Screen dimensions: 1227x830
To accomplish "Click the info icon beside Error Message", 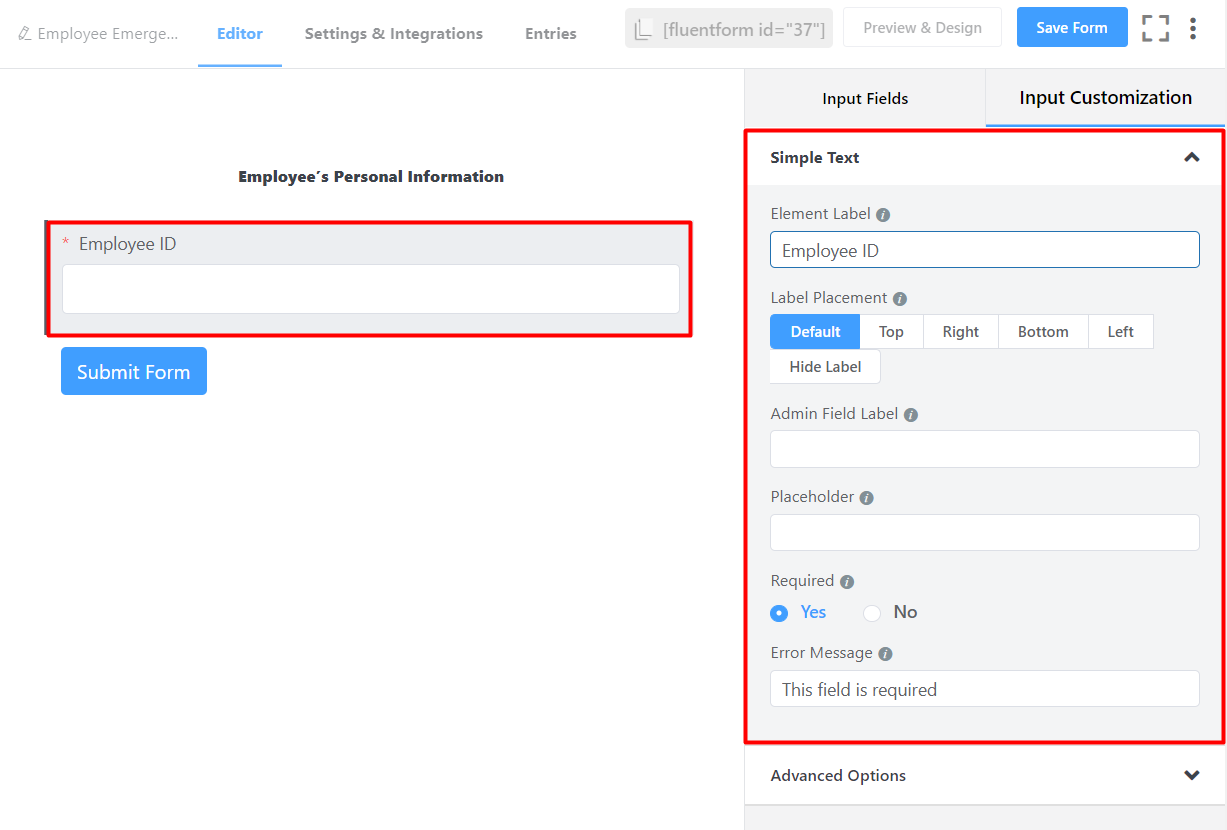I will (885, 653).
